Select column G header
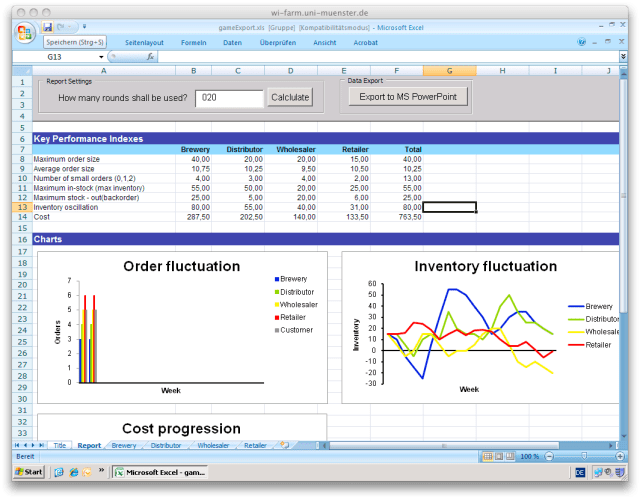Image resolution: width=640 pixels, height=499 pixels. click(449, 71)
